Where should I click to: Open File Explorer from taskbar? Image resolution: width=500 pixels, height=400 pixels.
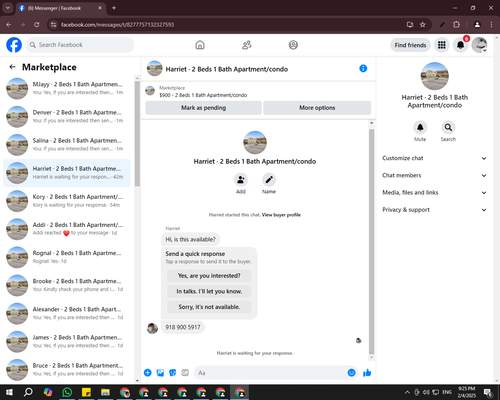click(105, 392)
